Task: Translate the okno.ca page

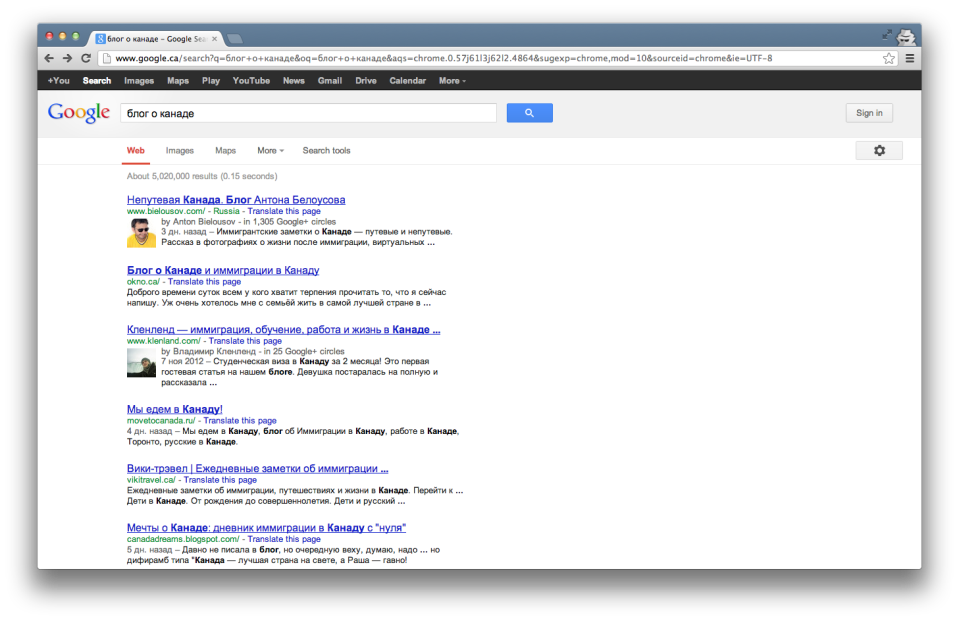Action: point(204,281)
